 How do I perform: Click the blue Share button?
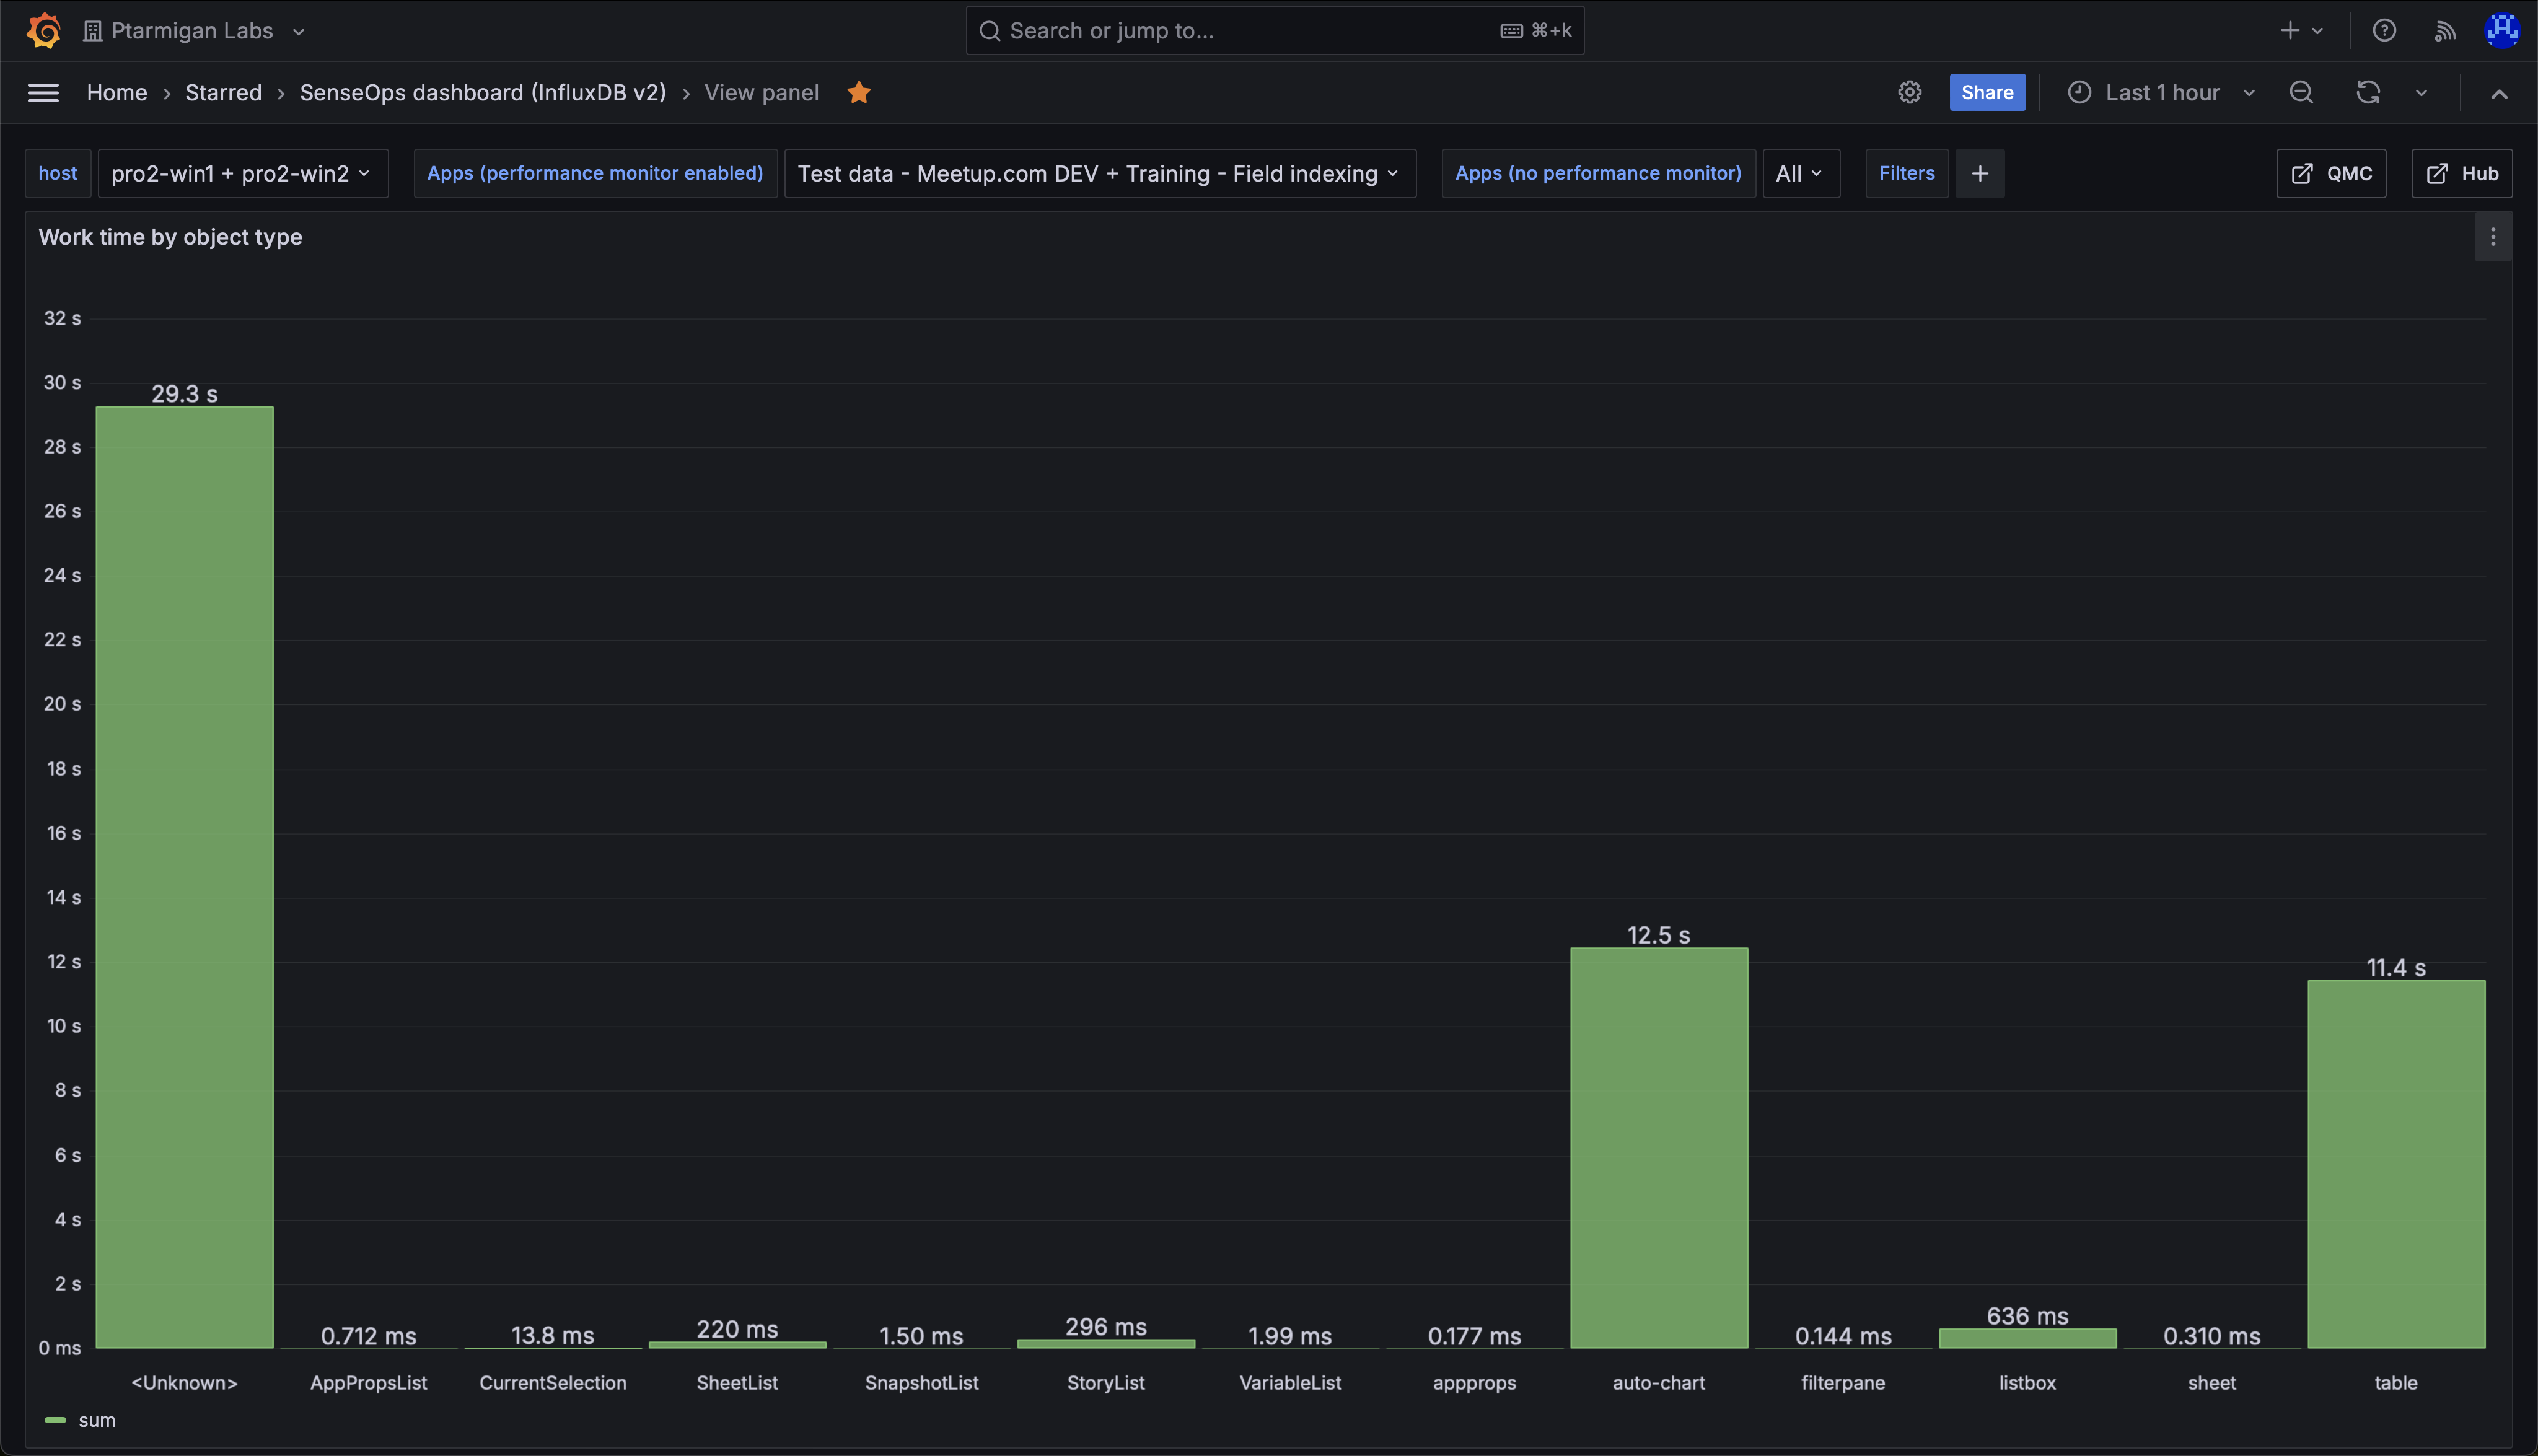tap(1986, 93)
